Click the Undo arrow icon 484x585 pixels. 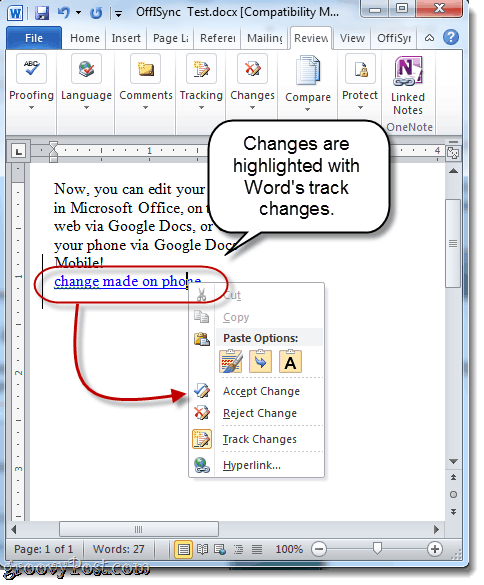coord(63,13)
